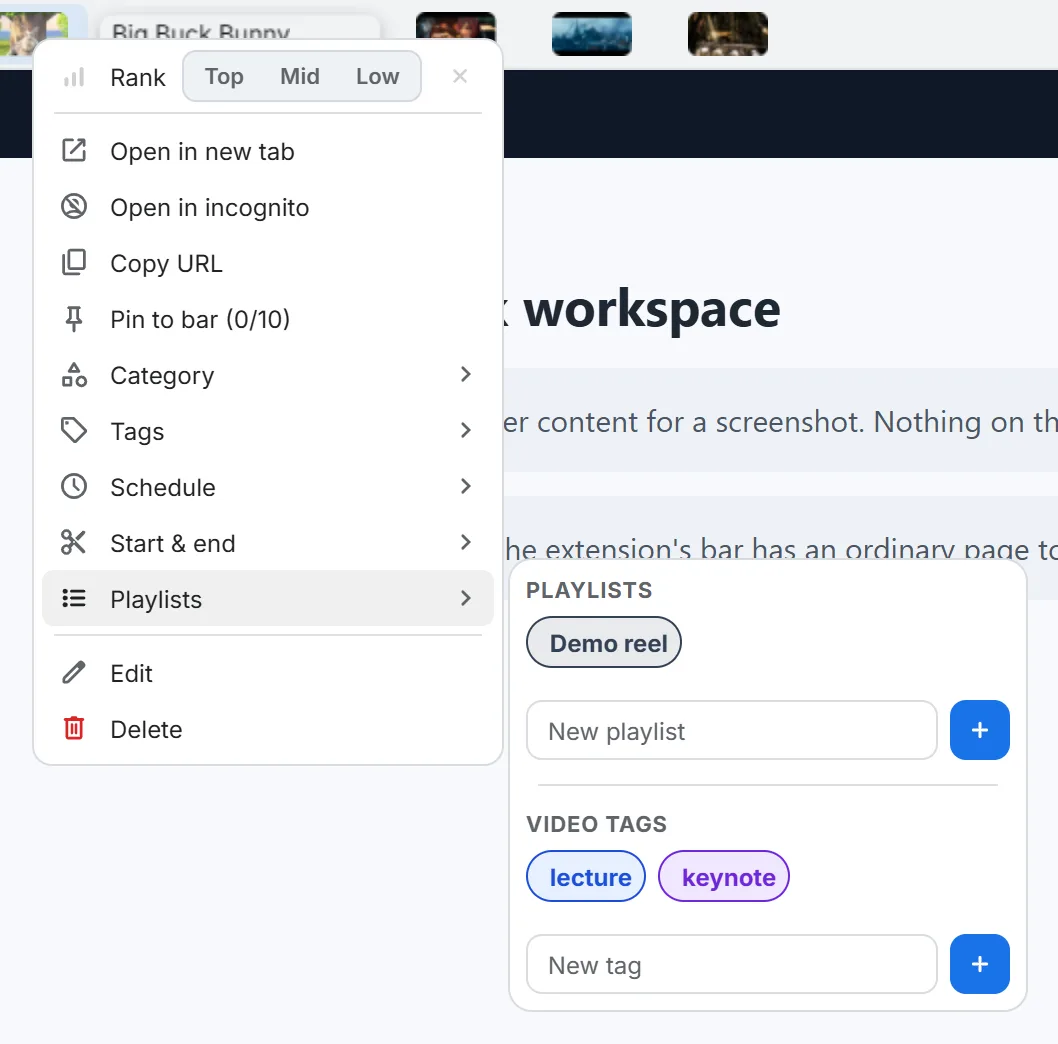Expand the Playlists submenu chevron
Image resolution: width=1058 pixels, height=1044 pixels.
[x=466, y=599]
